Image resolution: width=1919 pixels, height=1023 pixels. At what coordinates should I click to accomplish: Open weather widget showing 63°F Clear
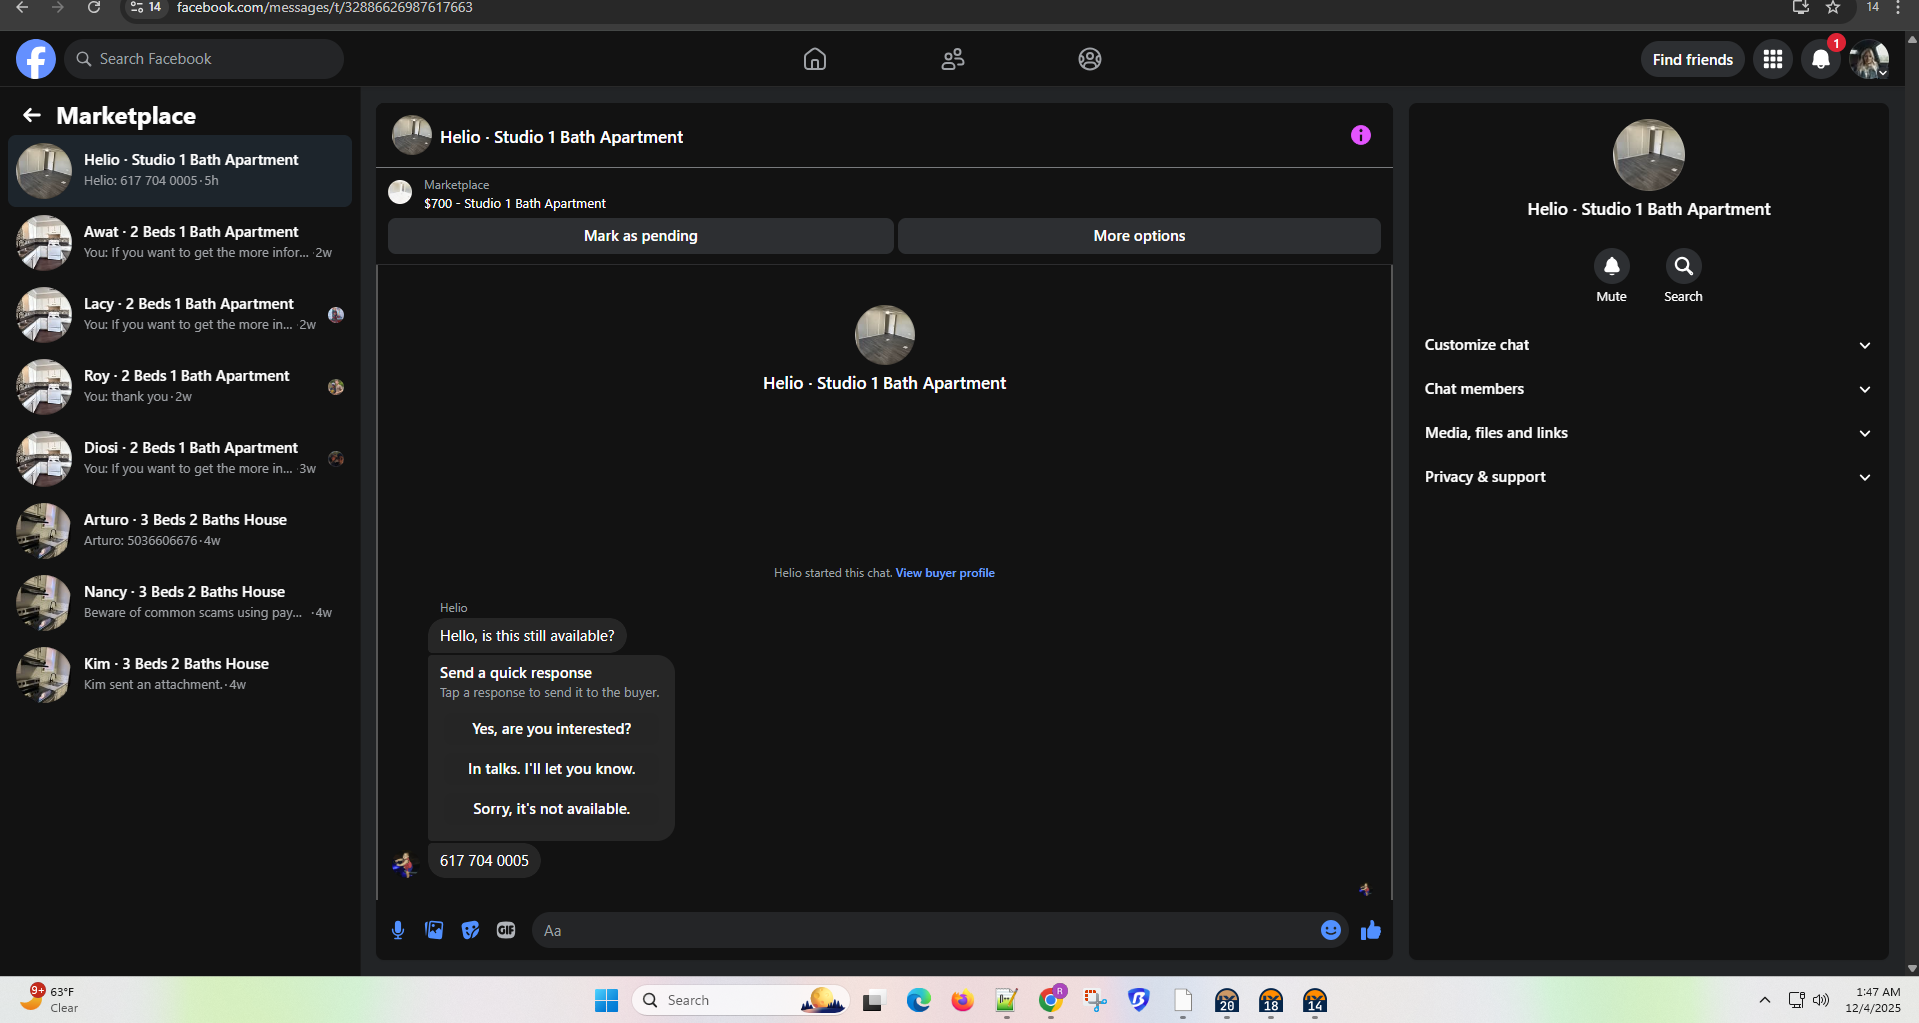50,999
